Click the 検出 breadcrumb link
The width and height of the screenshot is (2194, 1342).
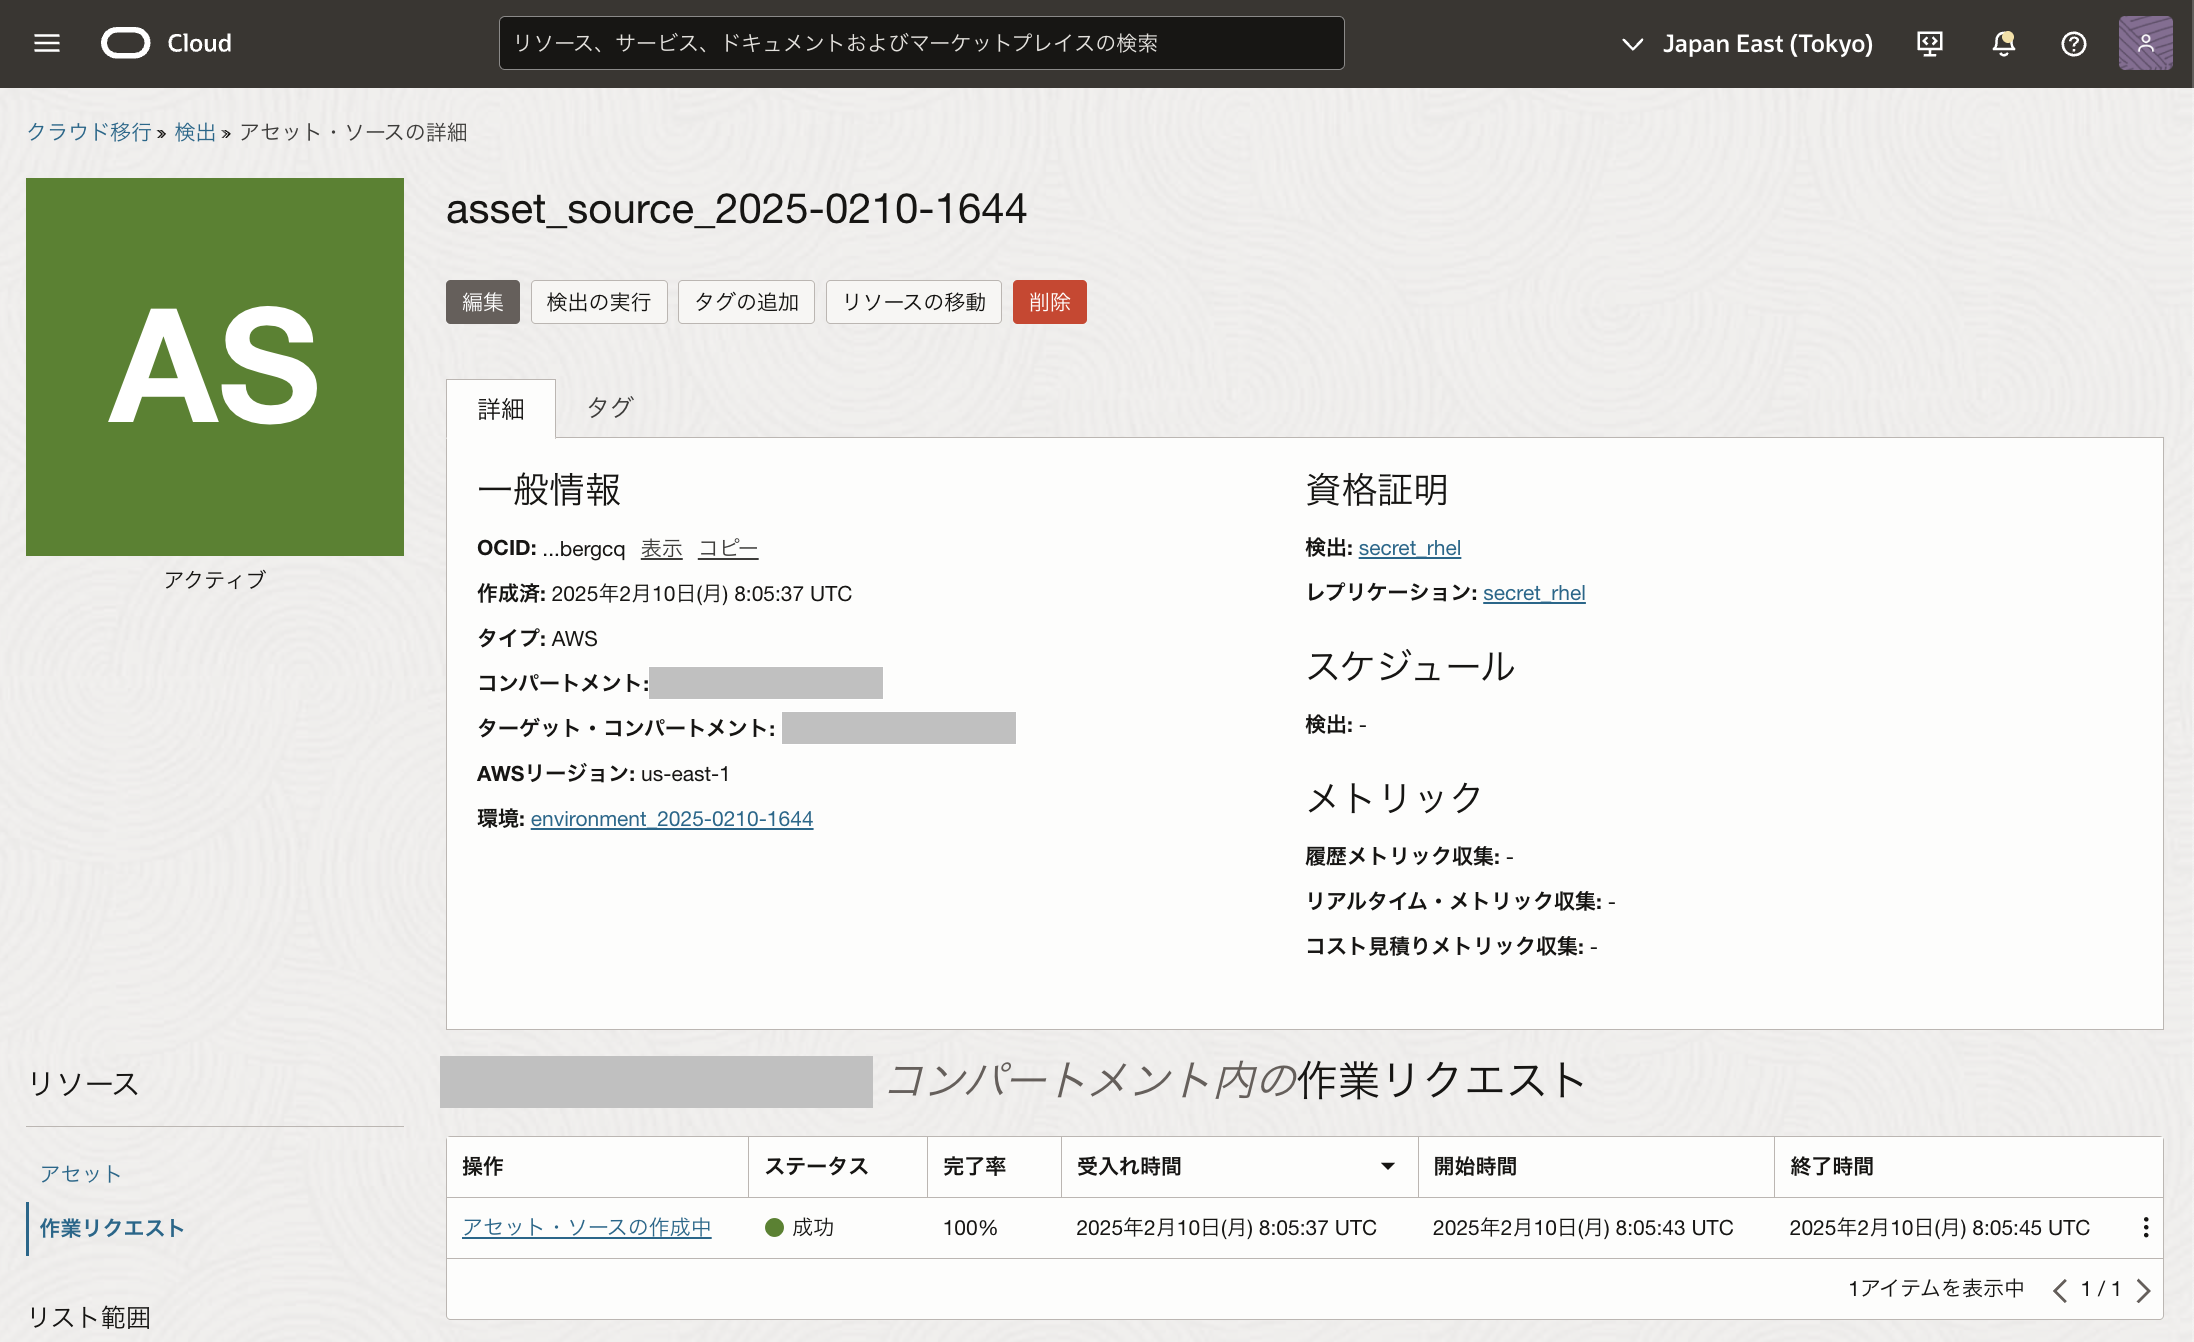[x=195, y=132]
